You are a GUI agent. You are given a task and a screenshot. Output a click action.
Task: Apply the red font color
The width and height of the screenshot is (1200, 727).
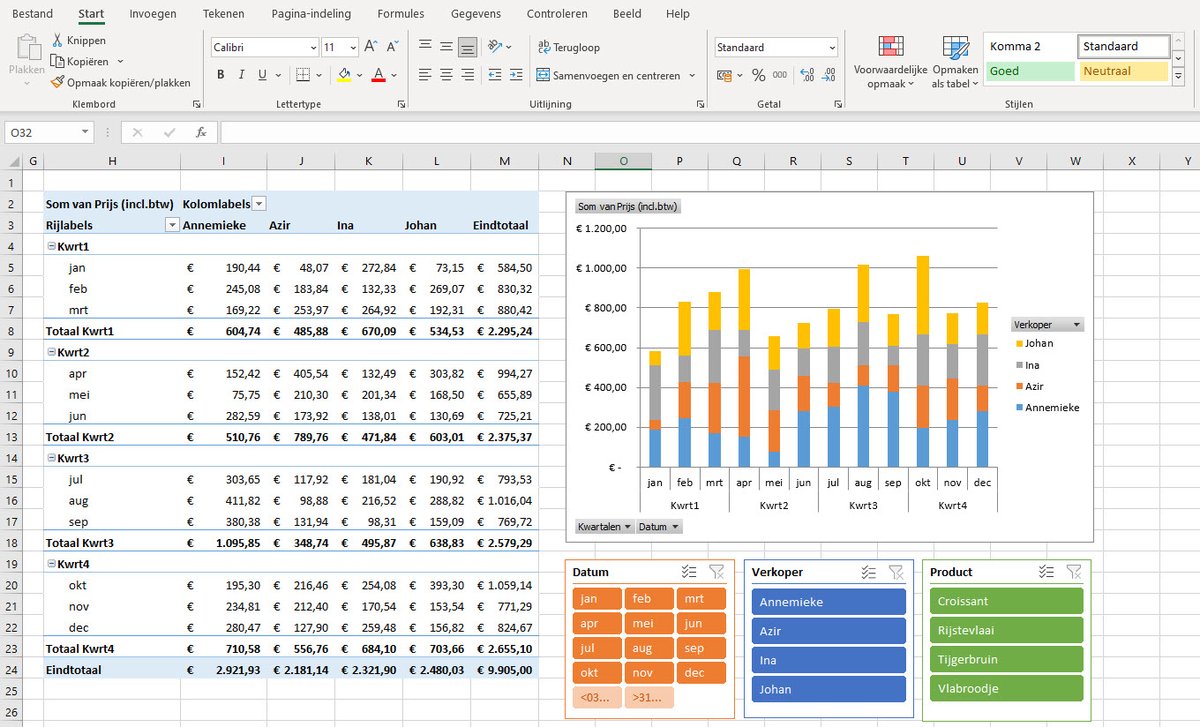click(378, 75)
